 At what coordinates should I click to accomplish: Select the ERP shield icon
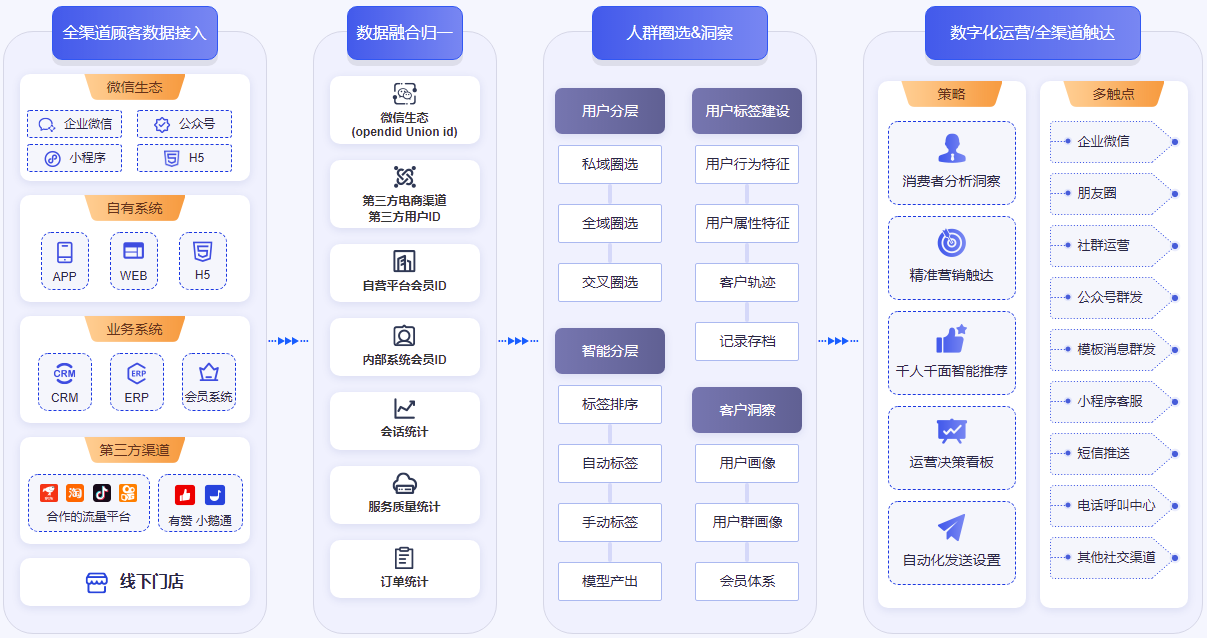coord(137,373)
